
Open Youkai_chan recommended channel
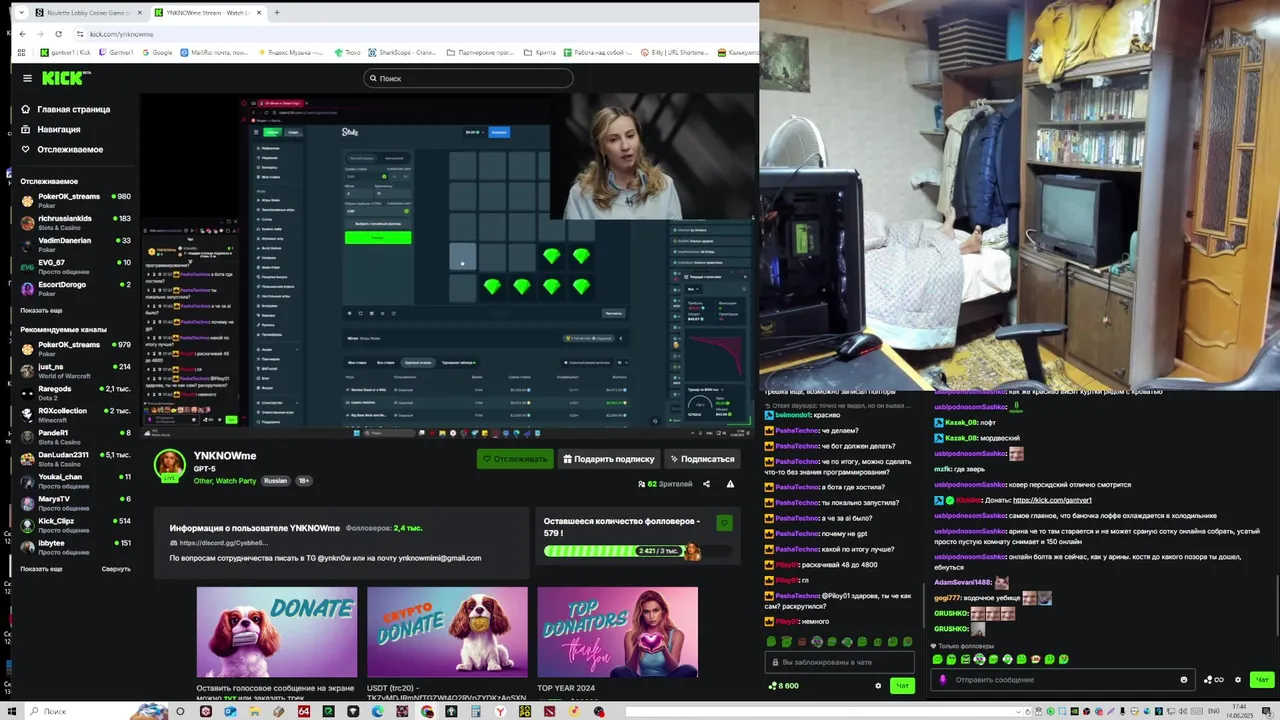pos(75,480)
